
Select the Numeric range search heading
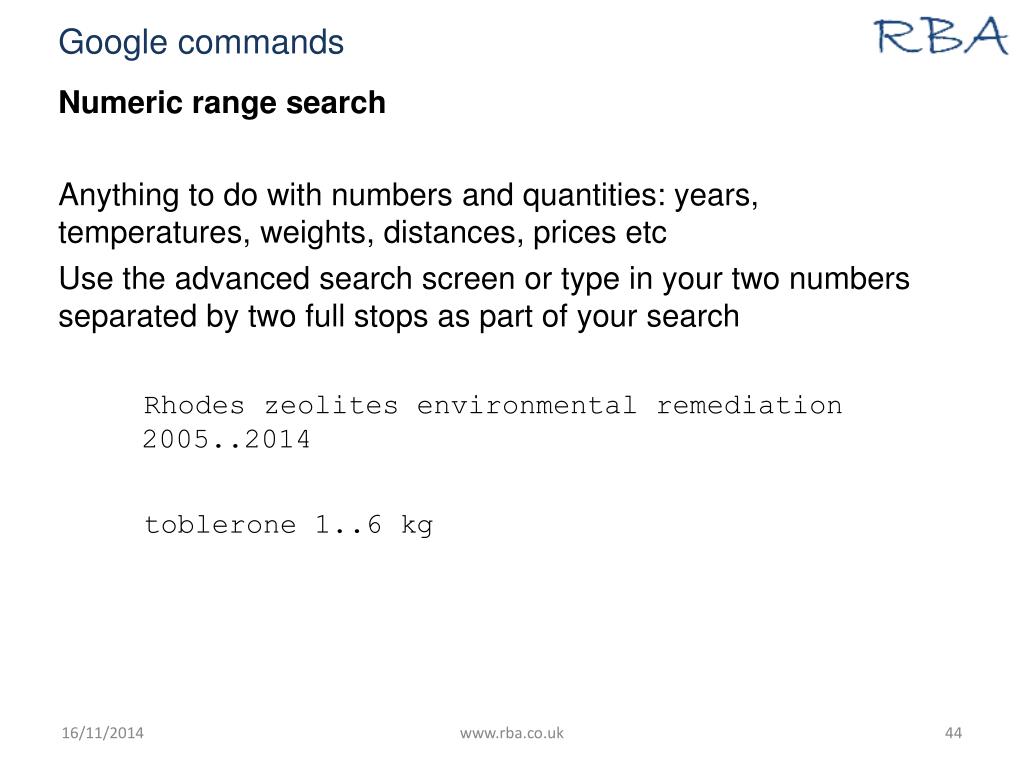pyautogui.click(x=222, y=103)
